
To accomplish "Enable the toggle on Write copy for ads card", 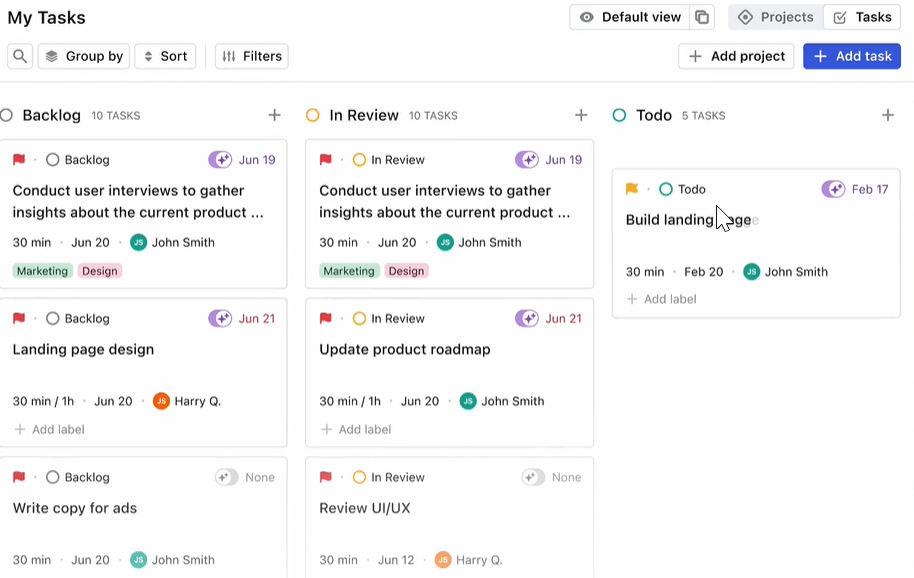I will 227,477.
